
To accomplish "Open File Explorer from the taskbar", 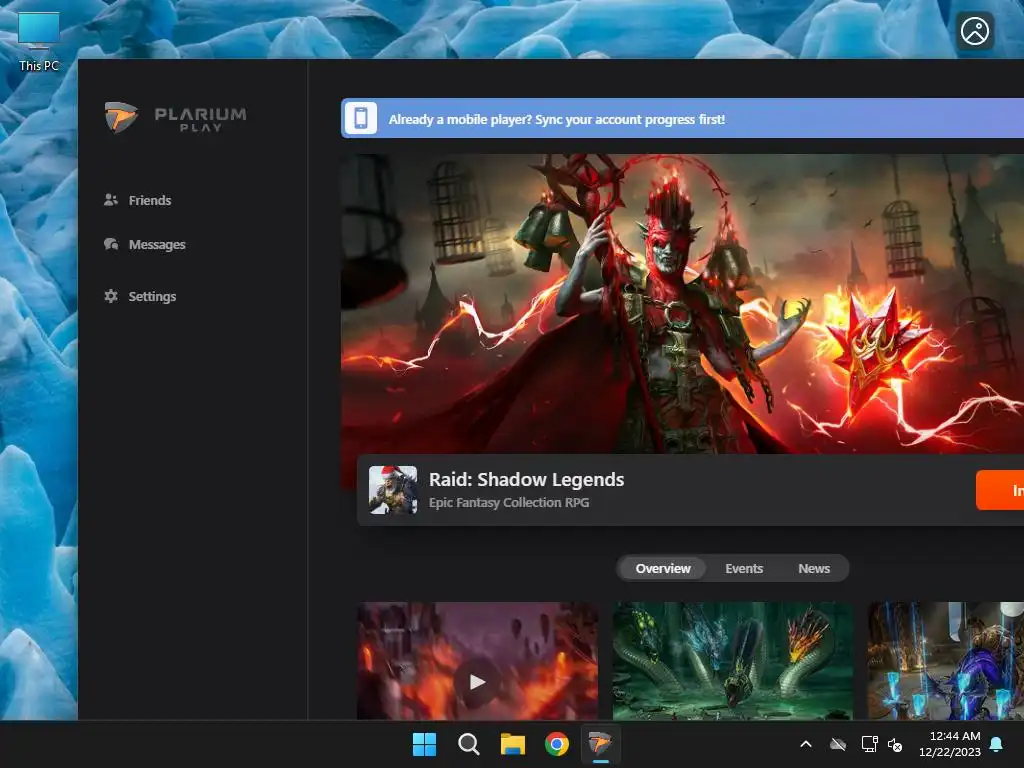I will point(513,744).
